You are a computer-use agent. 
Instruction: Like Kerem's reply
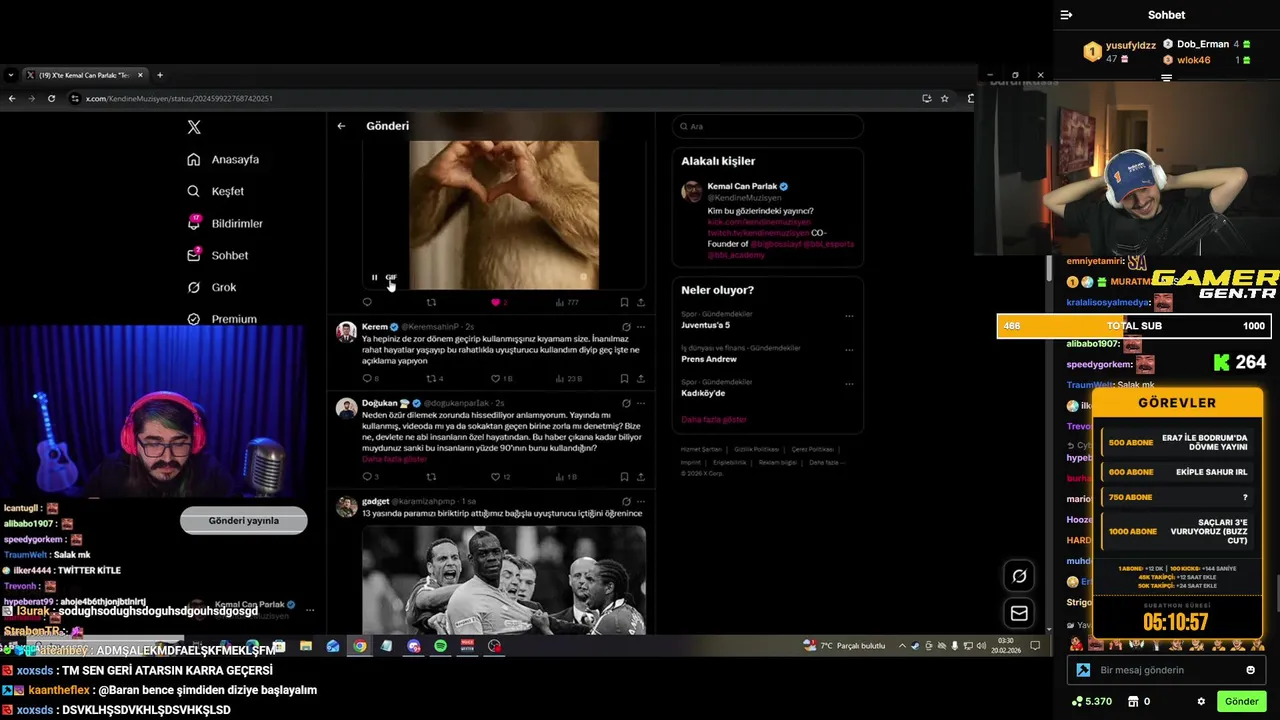point(495,379)
